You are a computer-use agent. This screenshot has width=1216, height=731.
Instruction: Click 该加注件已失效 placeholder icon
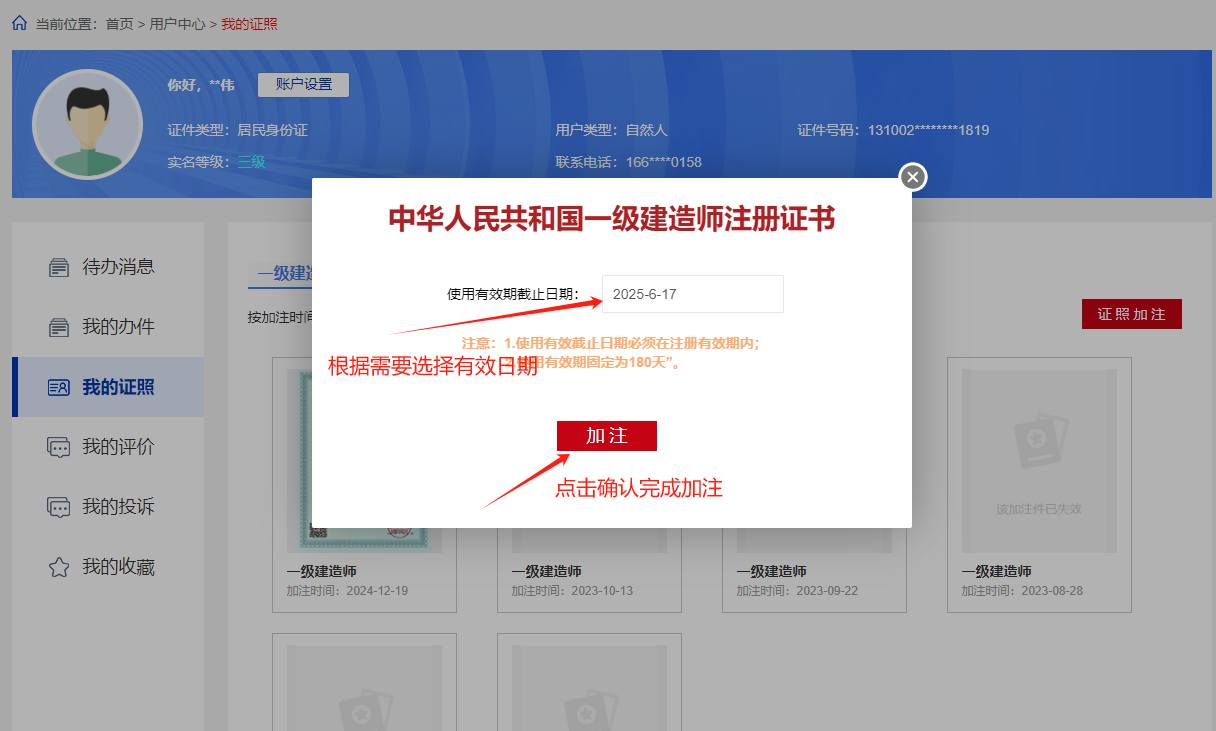[x=1039, y=443]
